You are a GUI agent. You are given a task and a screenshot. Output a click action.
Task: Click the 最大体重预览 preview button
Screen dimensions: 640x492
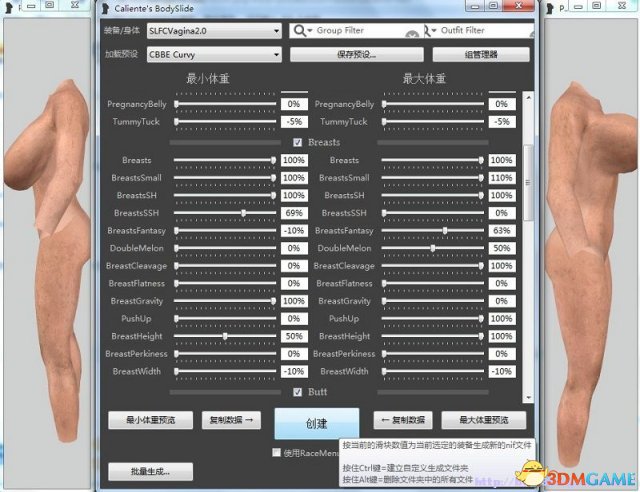point(484,420)
